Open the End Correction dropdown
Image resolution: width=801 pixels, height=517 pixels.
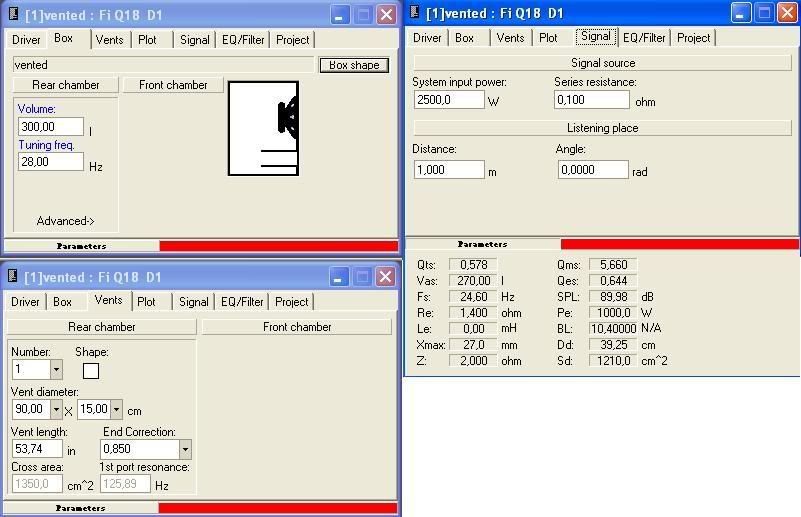click(x=184, y=450)
